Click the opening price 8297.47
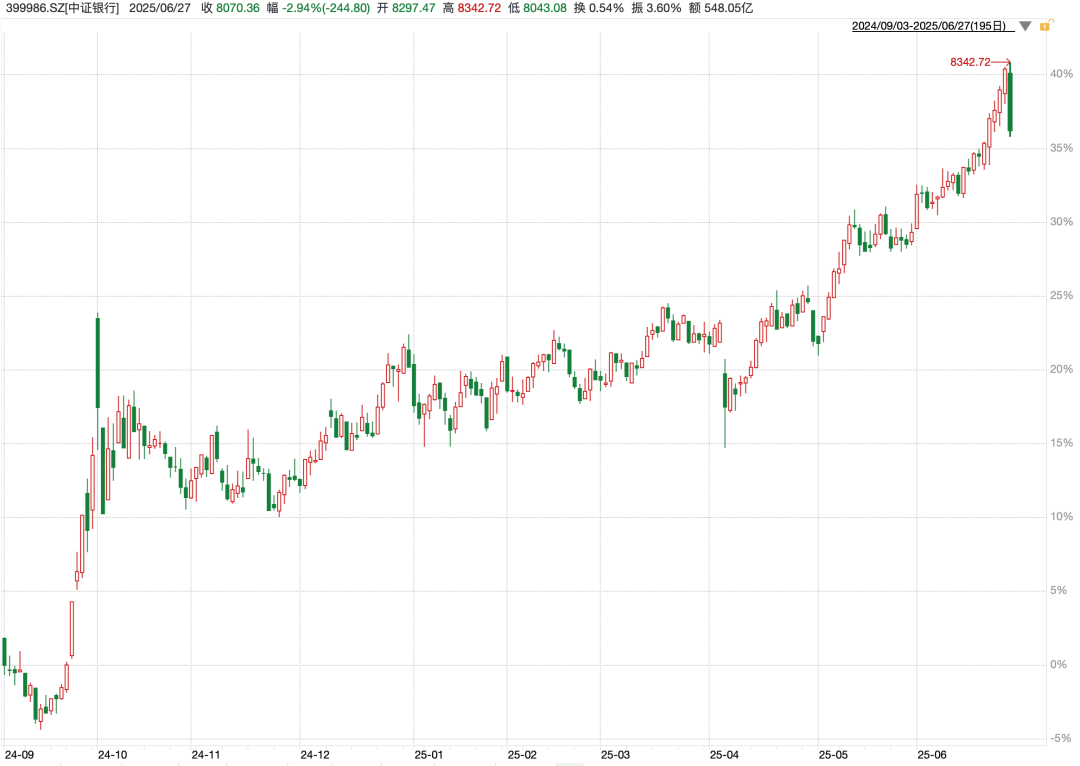This screenshot has height=766, width=1080. [413, 8]
